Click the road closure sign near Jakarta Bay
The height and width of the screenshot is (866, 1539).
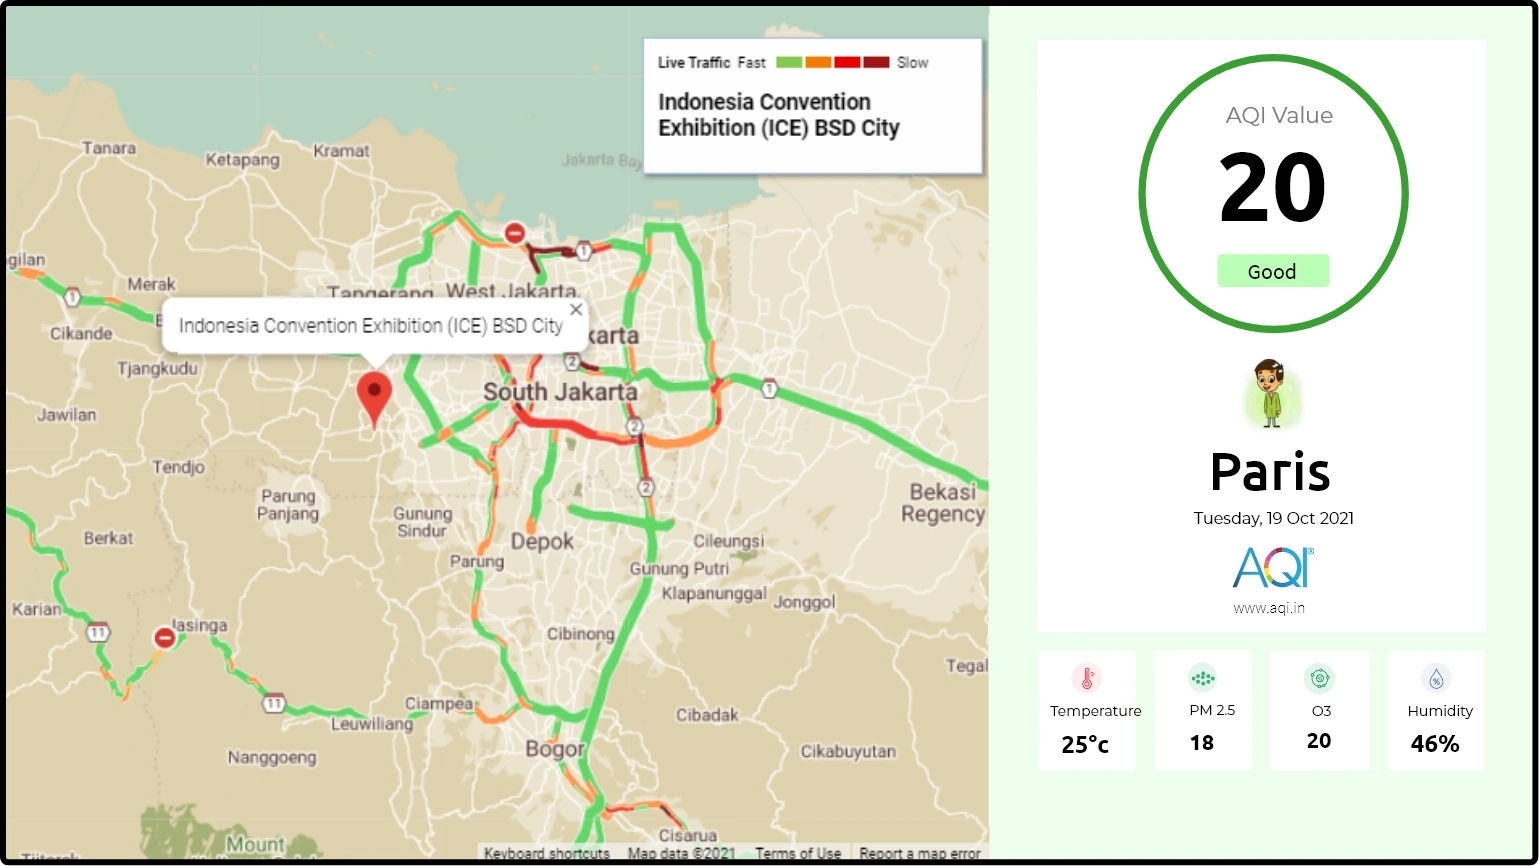515,233
